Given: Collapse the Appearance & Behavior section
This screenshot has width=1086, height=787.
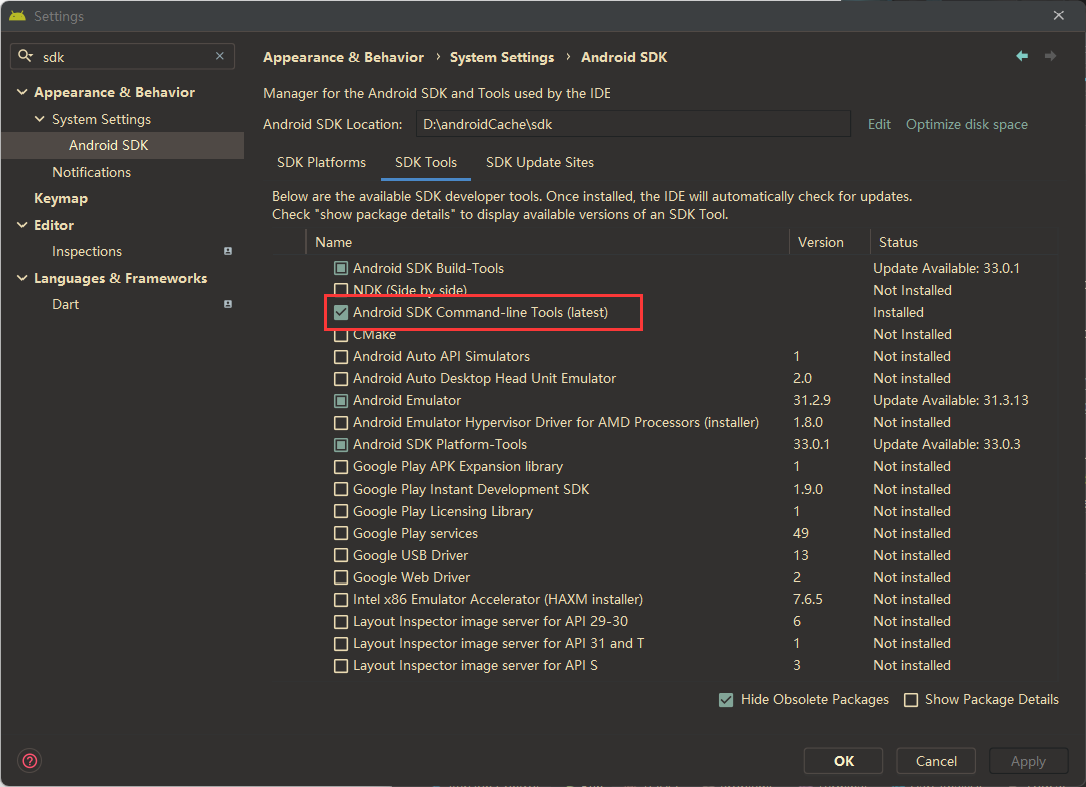Looking at the screenshot, I should [x=22, y=92].
